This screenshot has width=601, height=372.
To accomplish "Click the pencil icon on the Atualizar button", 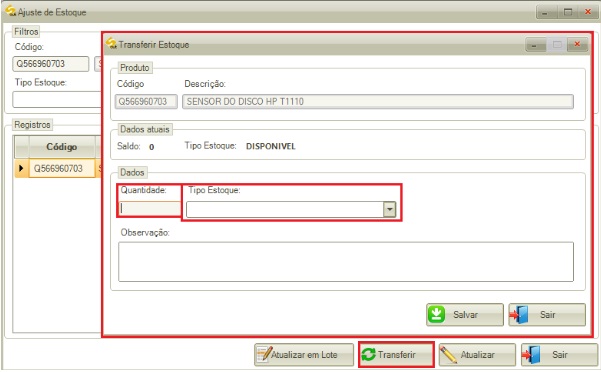I will tap(448, 354).
